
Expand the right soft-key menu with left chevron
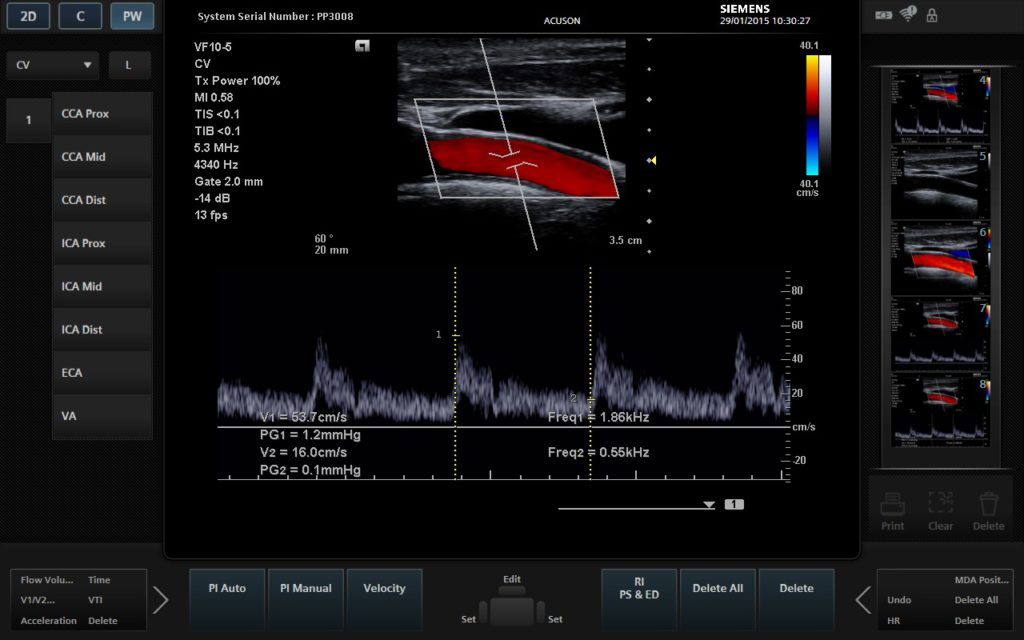[863, 600]
